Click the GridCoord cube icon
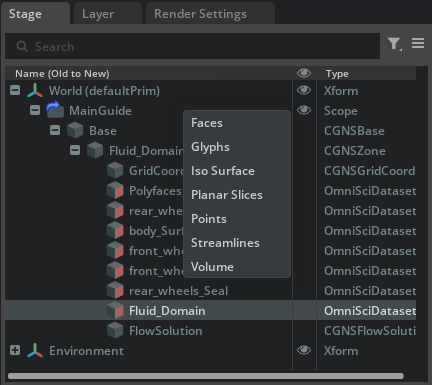The height and width of the screenshot is (385, 432). click(115, 170)
